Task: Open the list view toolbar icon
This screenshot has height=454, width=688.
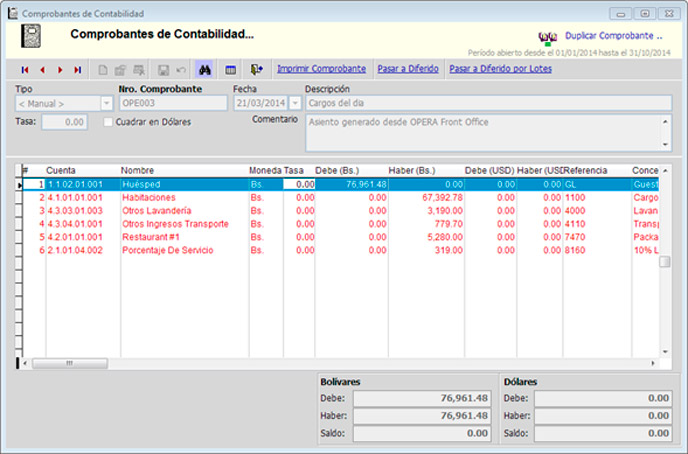Action: click(230, 70)
